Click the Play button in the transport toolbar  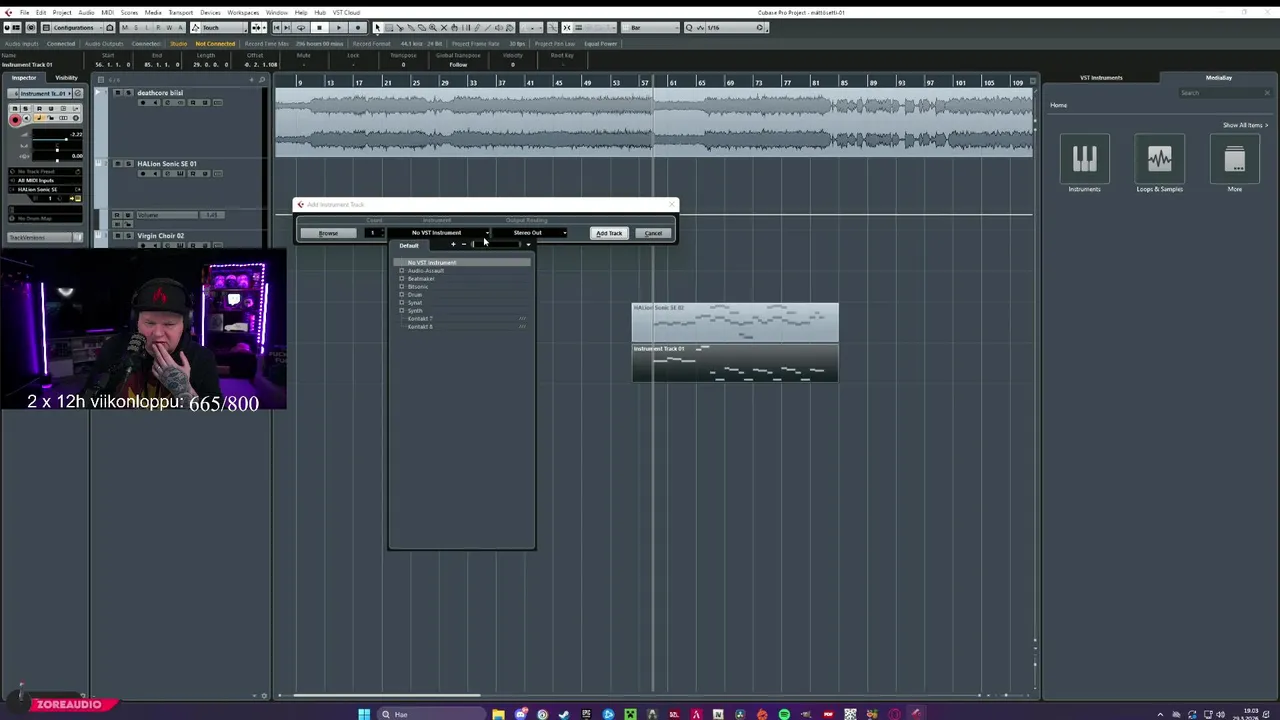(x=339, y=27)
